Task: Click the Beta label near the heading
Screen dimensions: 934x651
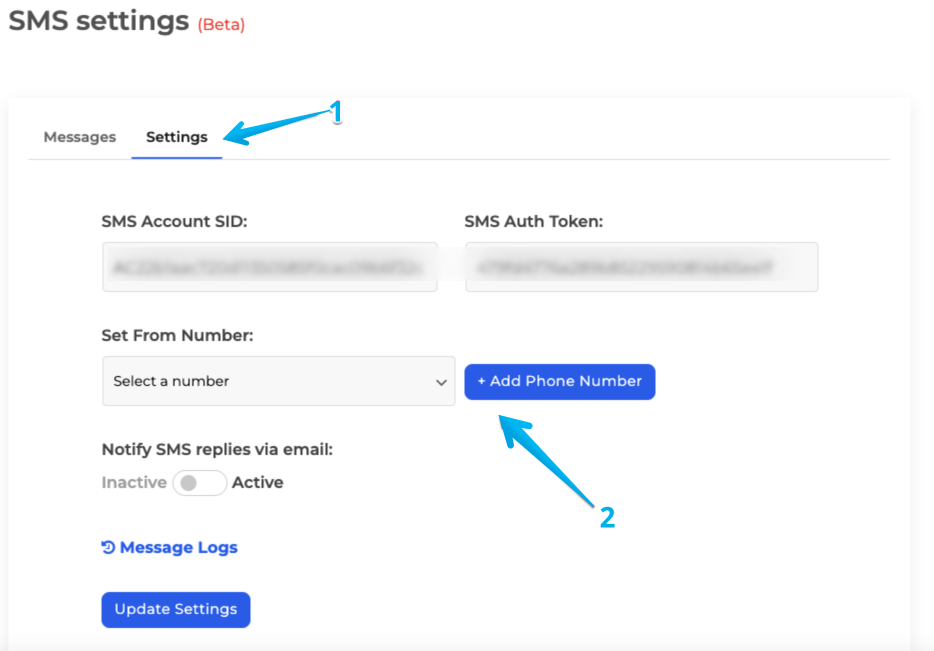Action: click(223, 24)
